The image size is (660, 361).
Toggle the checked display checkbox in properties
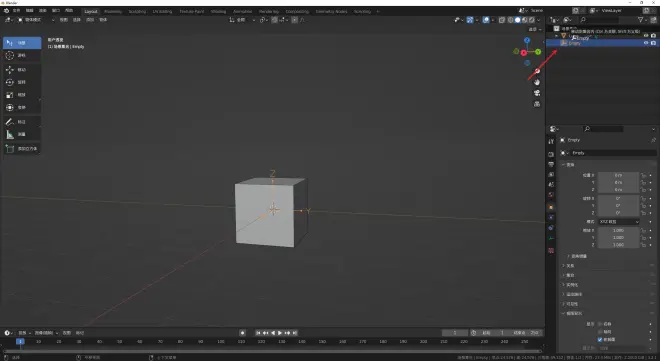coord(600,339)
